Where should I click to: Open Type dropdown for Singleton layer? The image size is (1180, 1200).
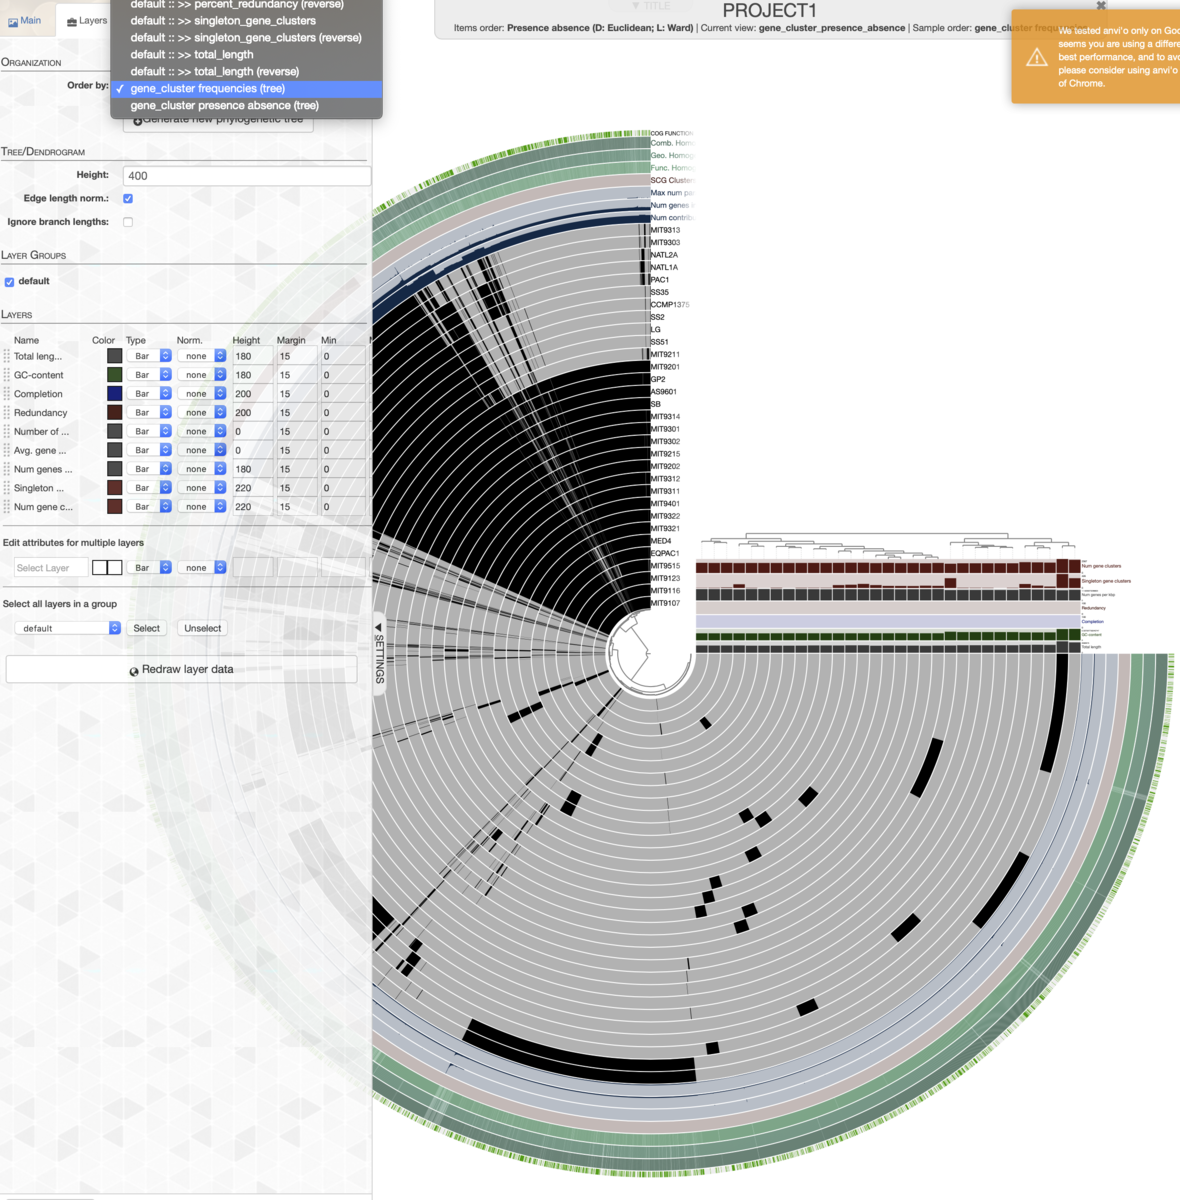[x=149, y=488]
